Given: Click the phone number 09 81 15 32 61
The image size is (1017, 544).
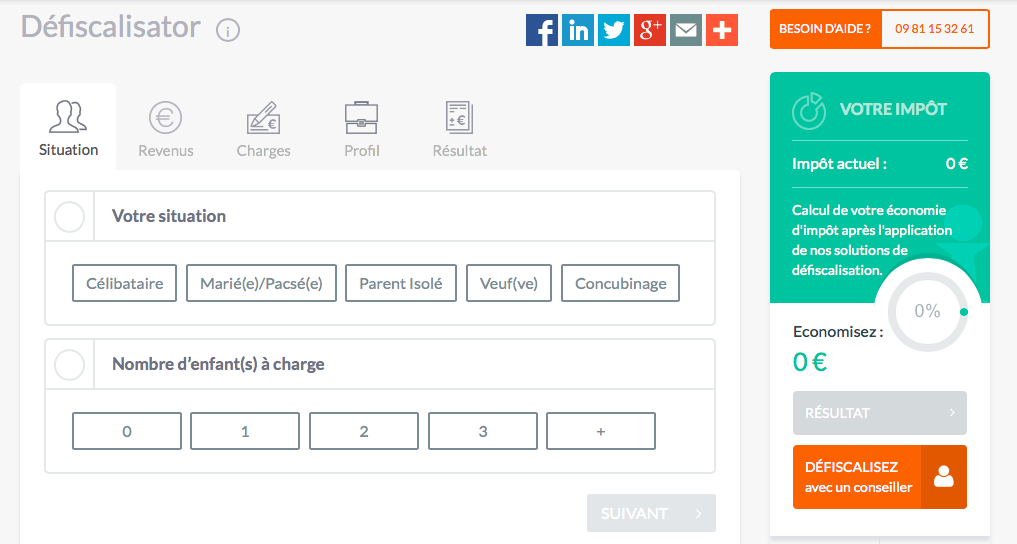Looking at the screenshot, I should pyautogui.click(x=935, y=29).
